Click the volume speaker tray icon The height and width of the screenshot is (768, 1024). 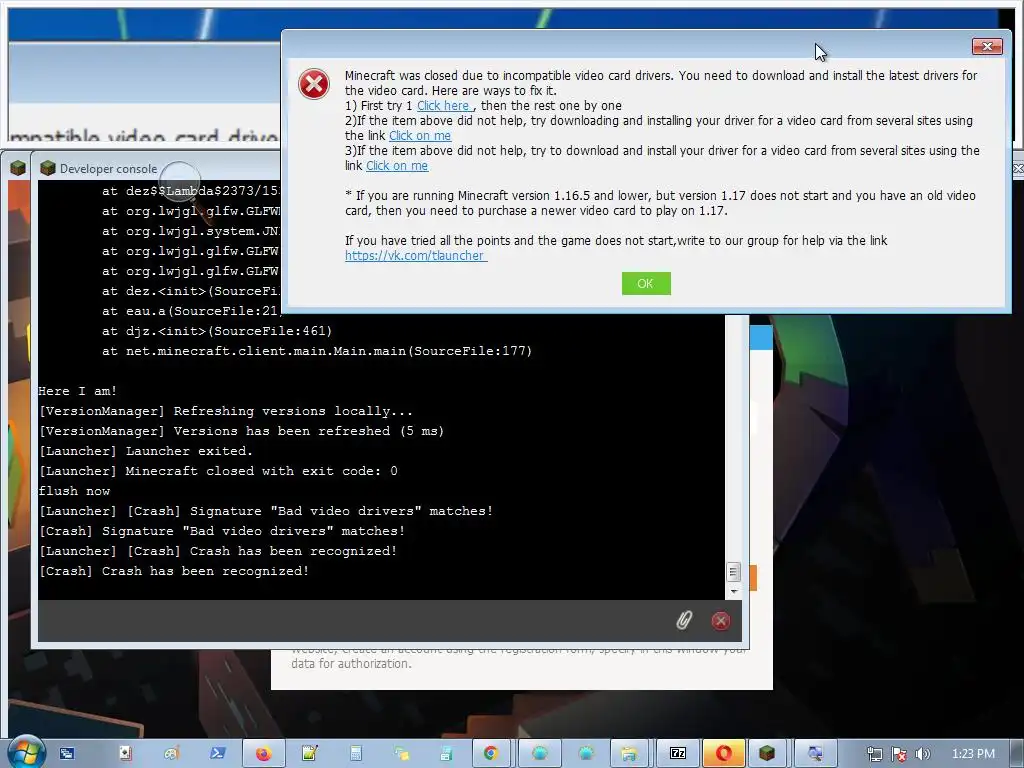coord(922,754)
